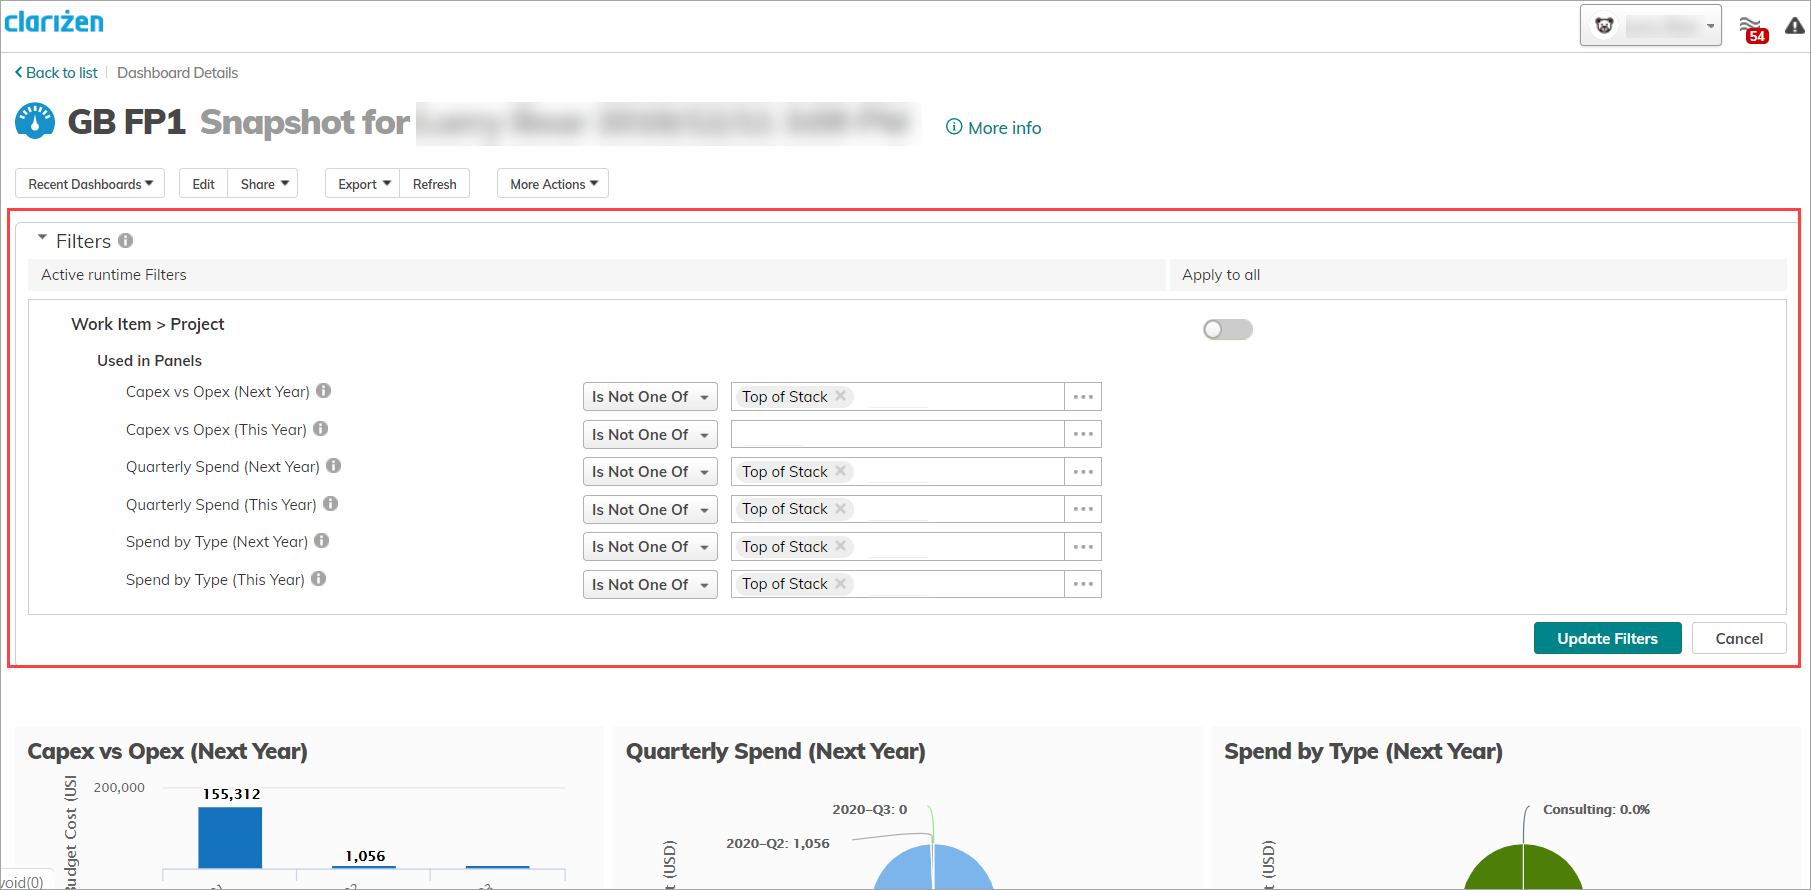Open ellipsis picker for Spend by Type (Next Year)
The image size is (1811, 890).
pyautogui.click(x=1083, y=547)
